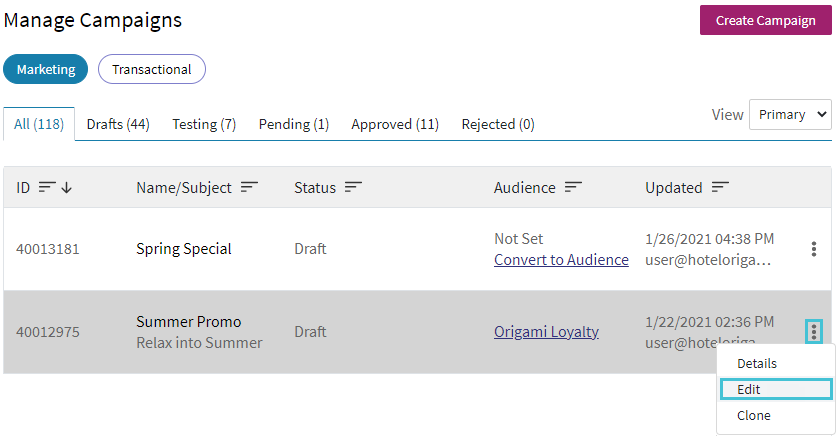Open the Approved (11) tab
836x439 pixels.
pos(395,124)
